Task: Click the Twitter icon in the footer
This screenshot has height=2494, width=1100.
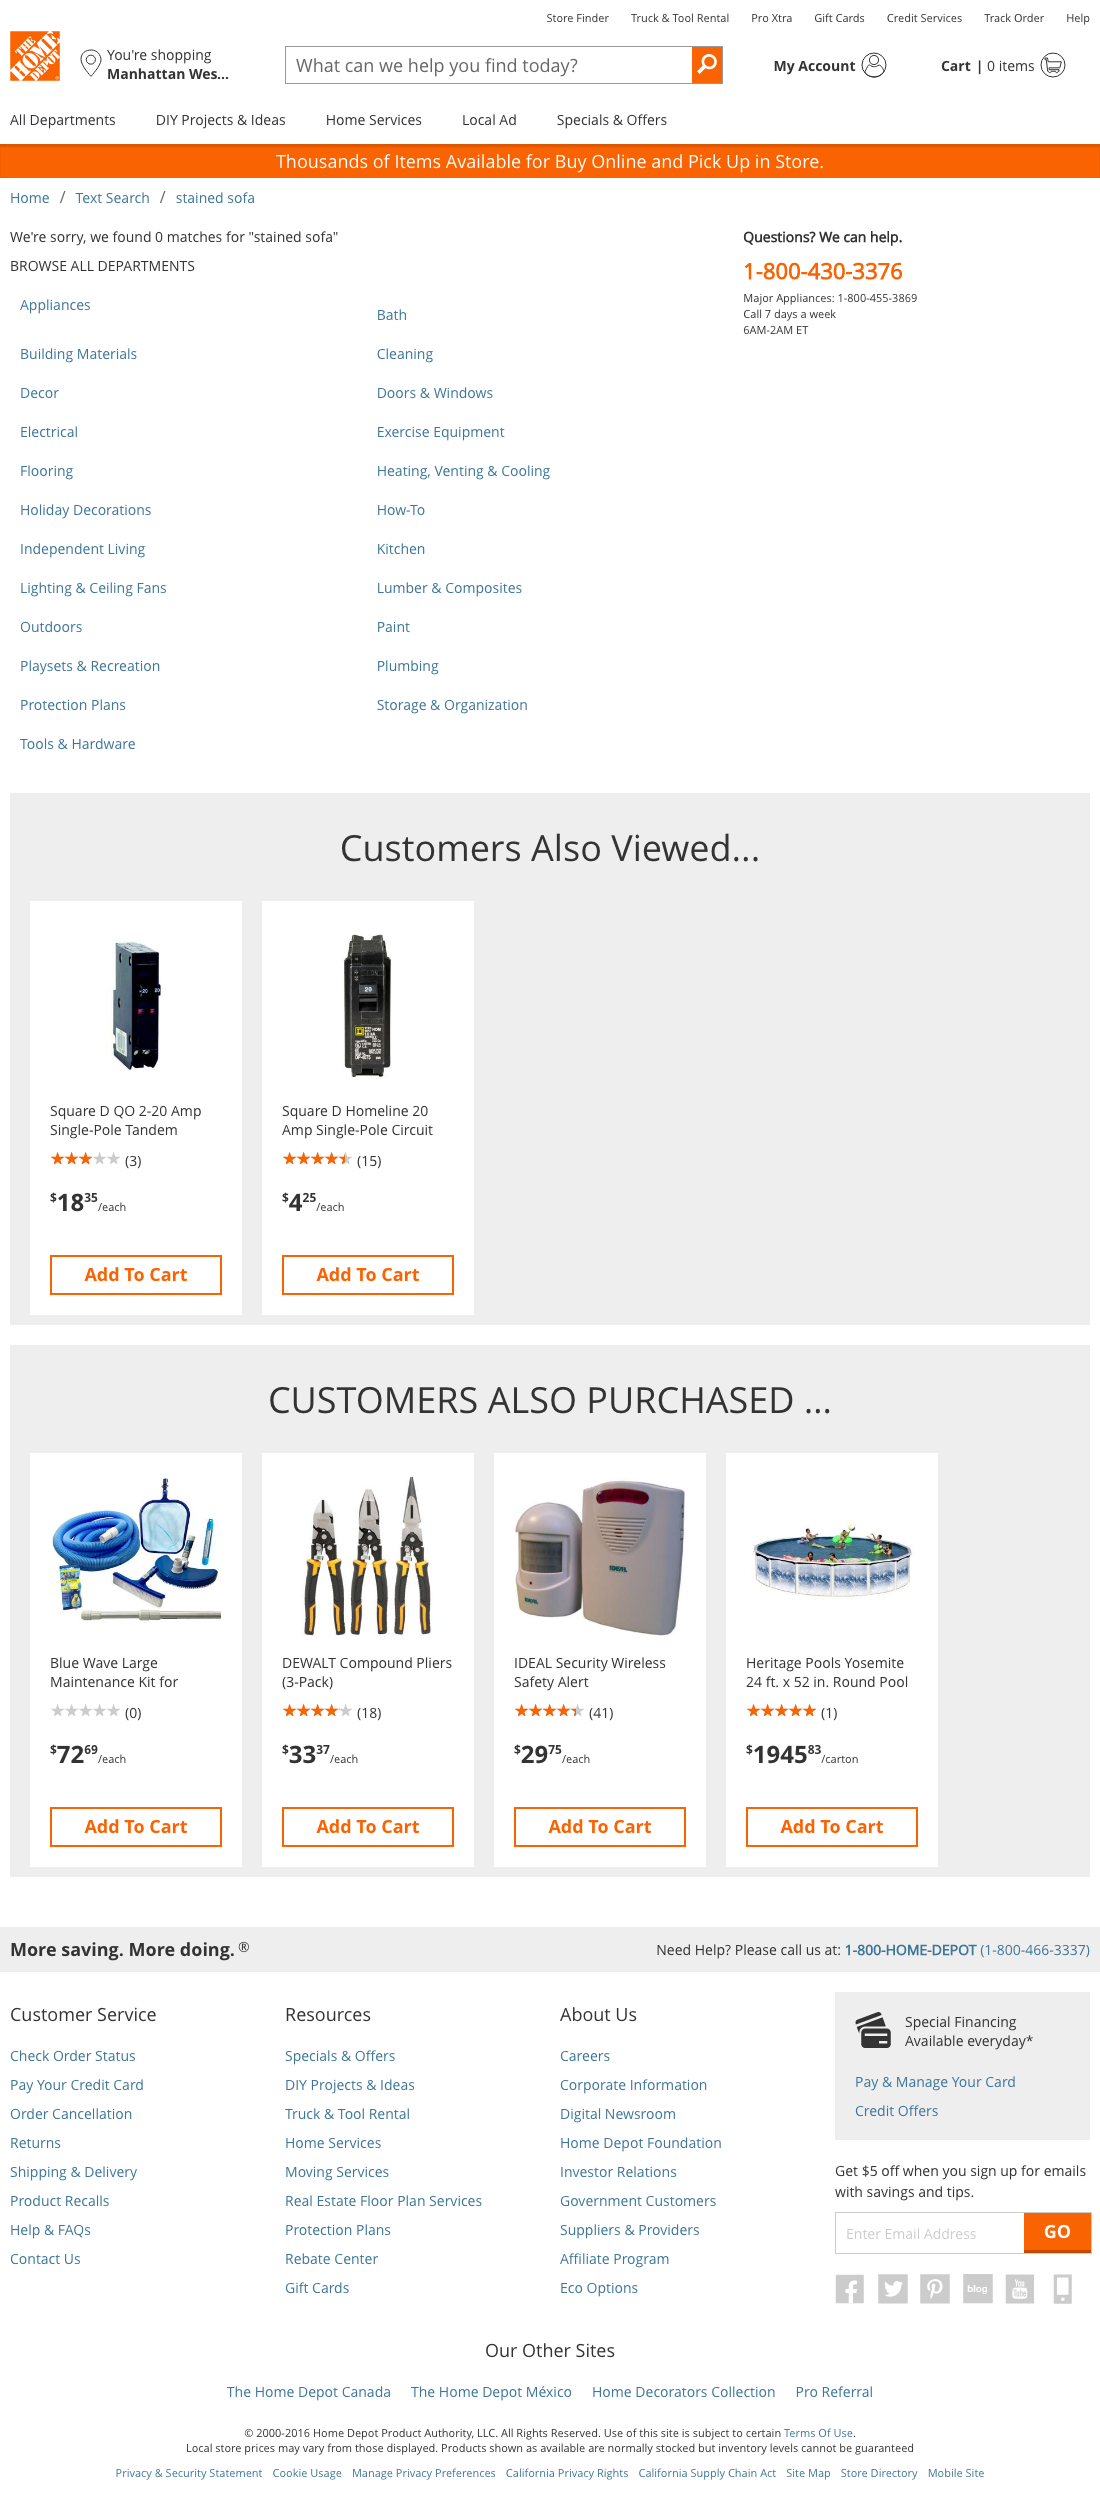Action: 892,2288
